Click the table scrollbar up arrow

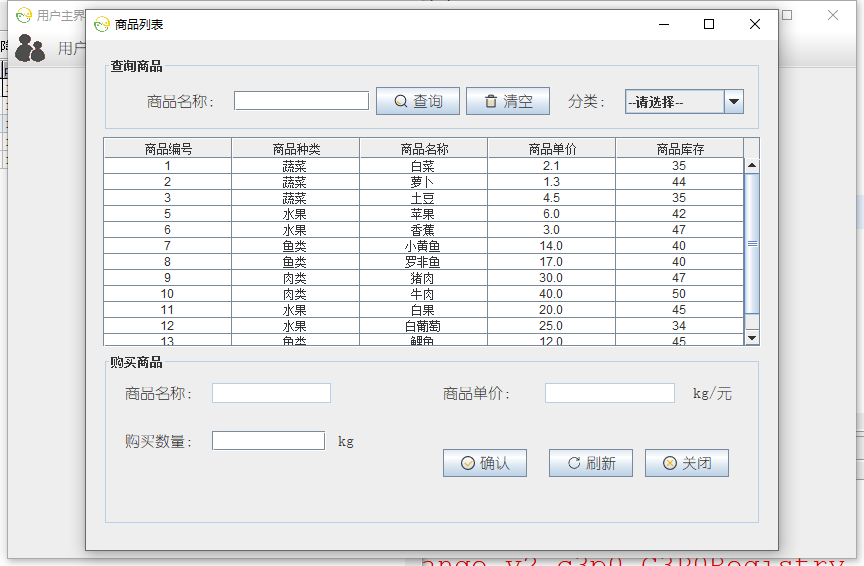(x=752, y=166)
